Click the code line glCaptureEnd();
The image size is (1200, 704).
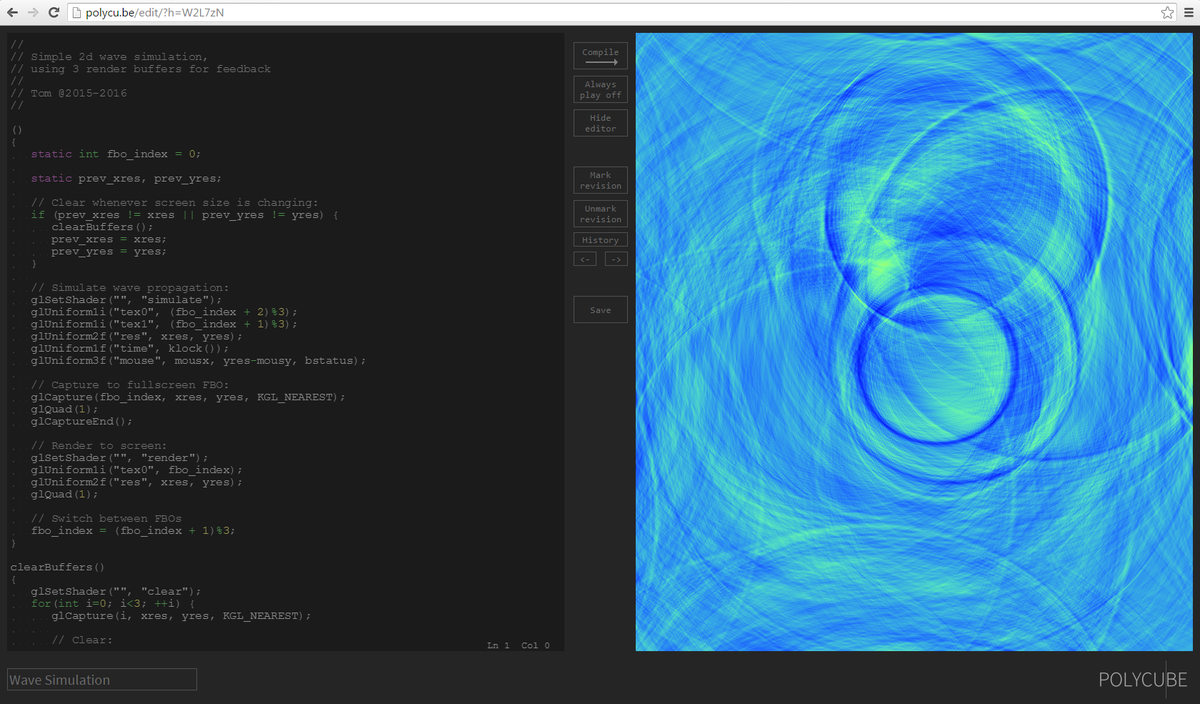tap(82, 421)
